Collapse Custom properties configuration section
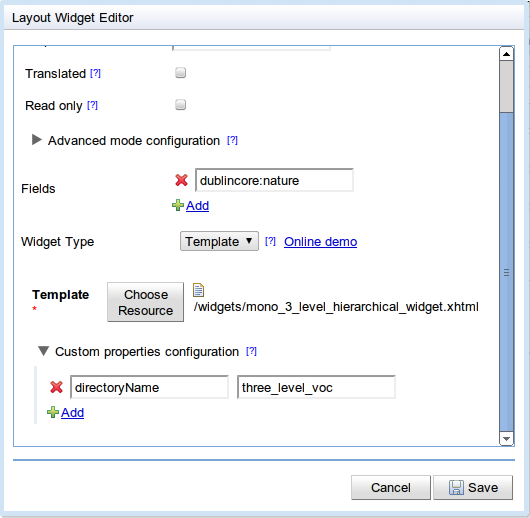Image resolution: width=530 pixels, height=518 pixels. click(x=43, y=351)
